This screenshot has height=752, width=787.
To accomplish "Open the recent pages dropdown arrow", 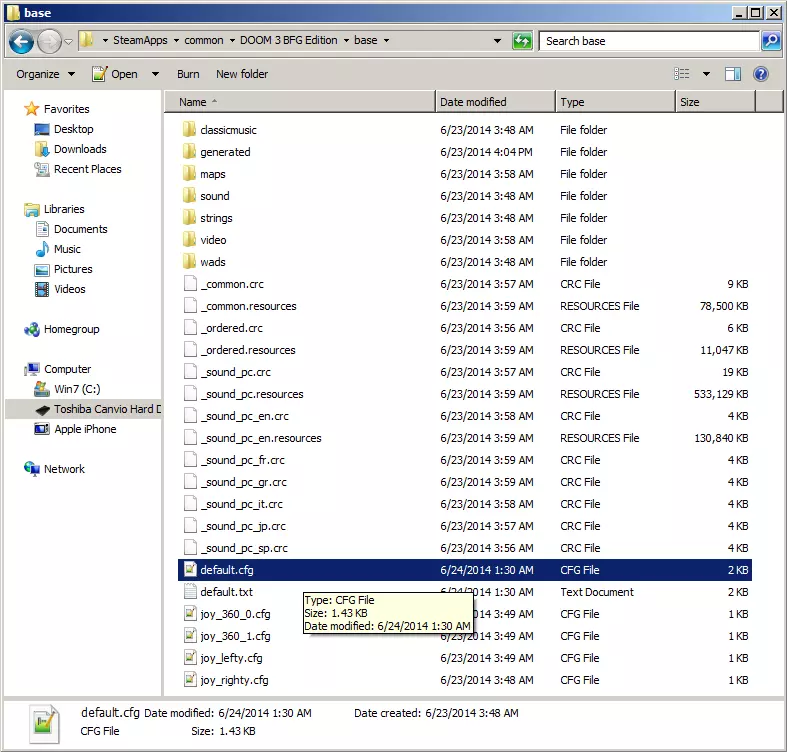I will point(69,41).
